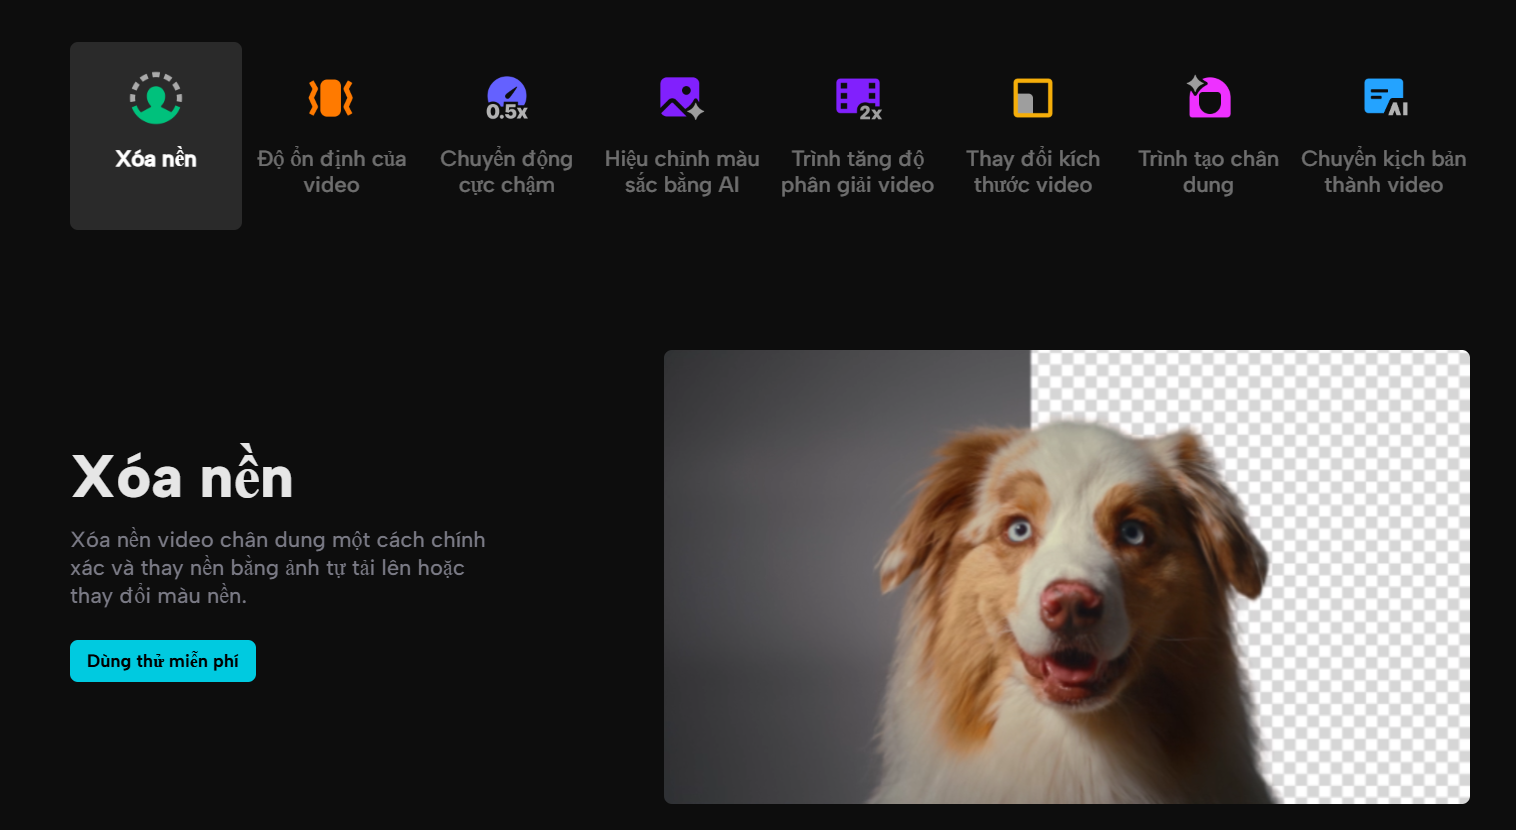Screen dimensions: 1516x830
Task: Click the green Xóa nền portrait icon
Action: coord(156,98)
